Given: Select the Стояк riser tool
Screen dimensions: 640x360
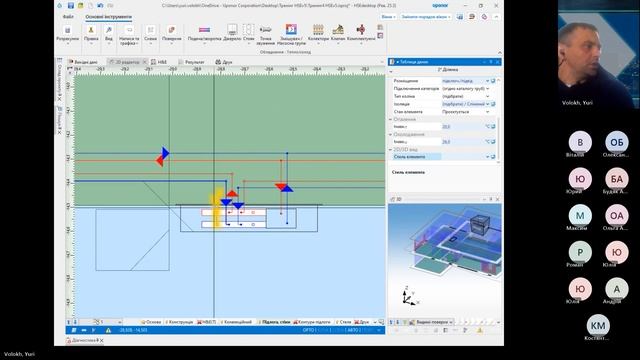Looking at the screenshot, I should coord(249,33).
